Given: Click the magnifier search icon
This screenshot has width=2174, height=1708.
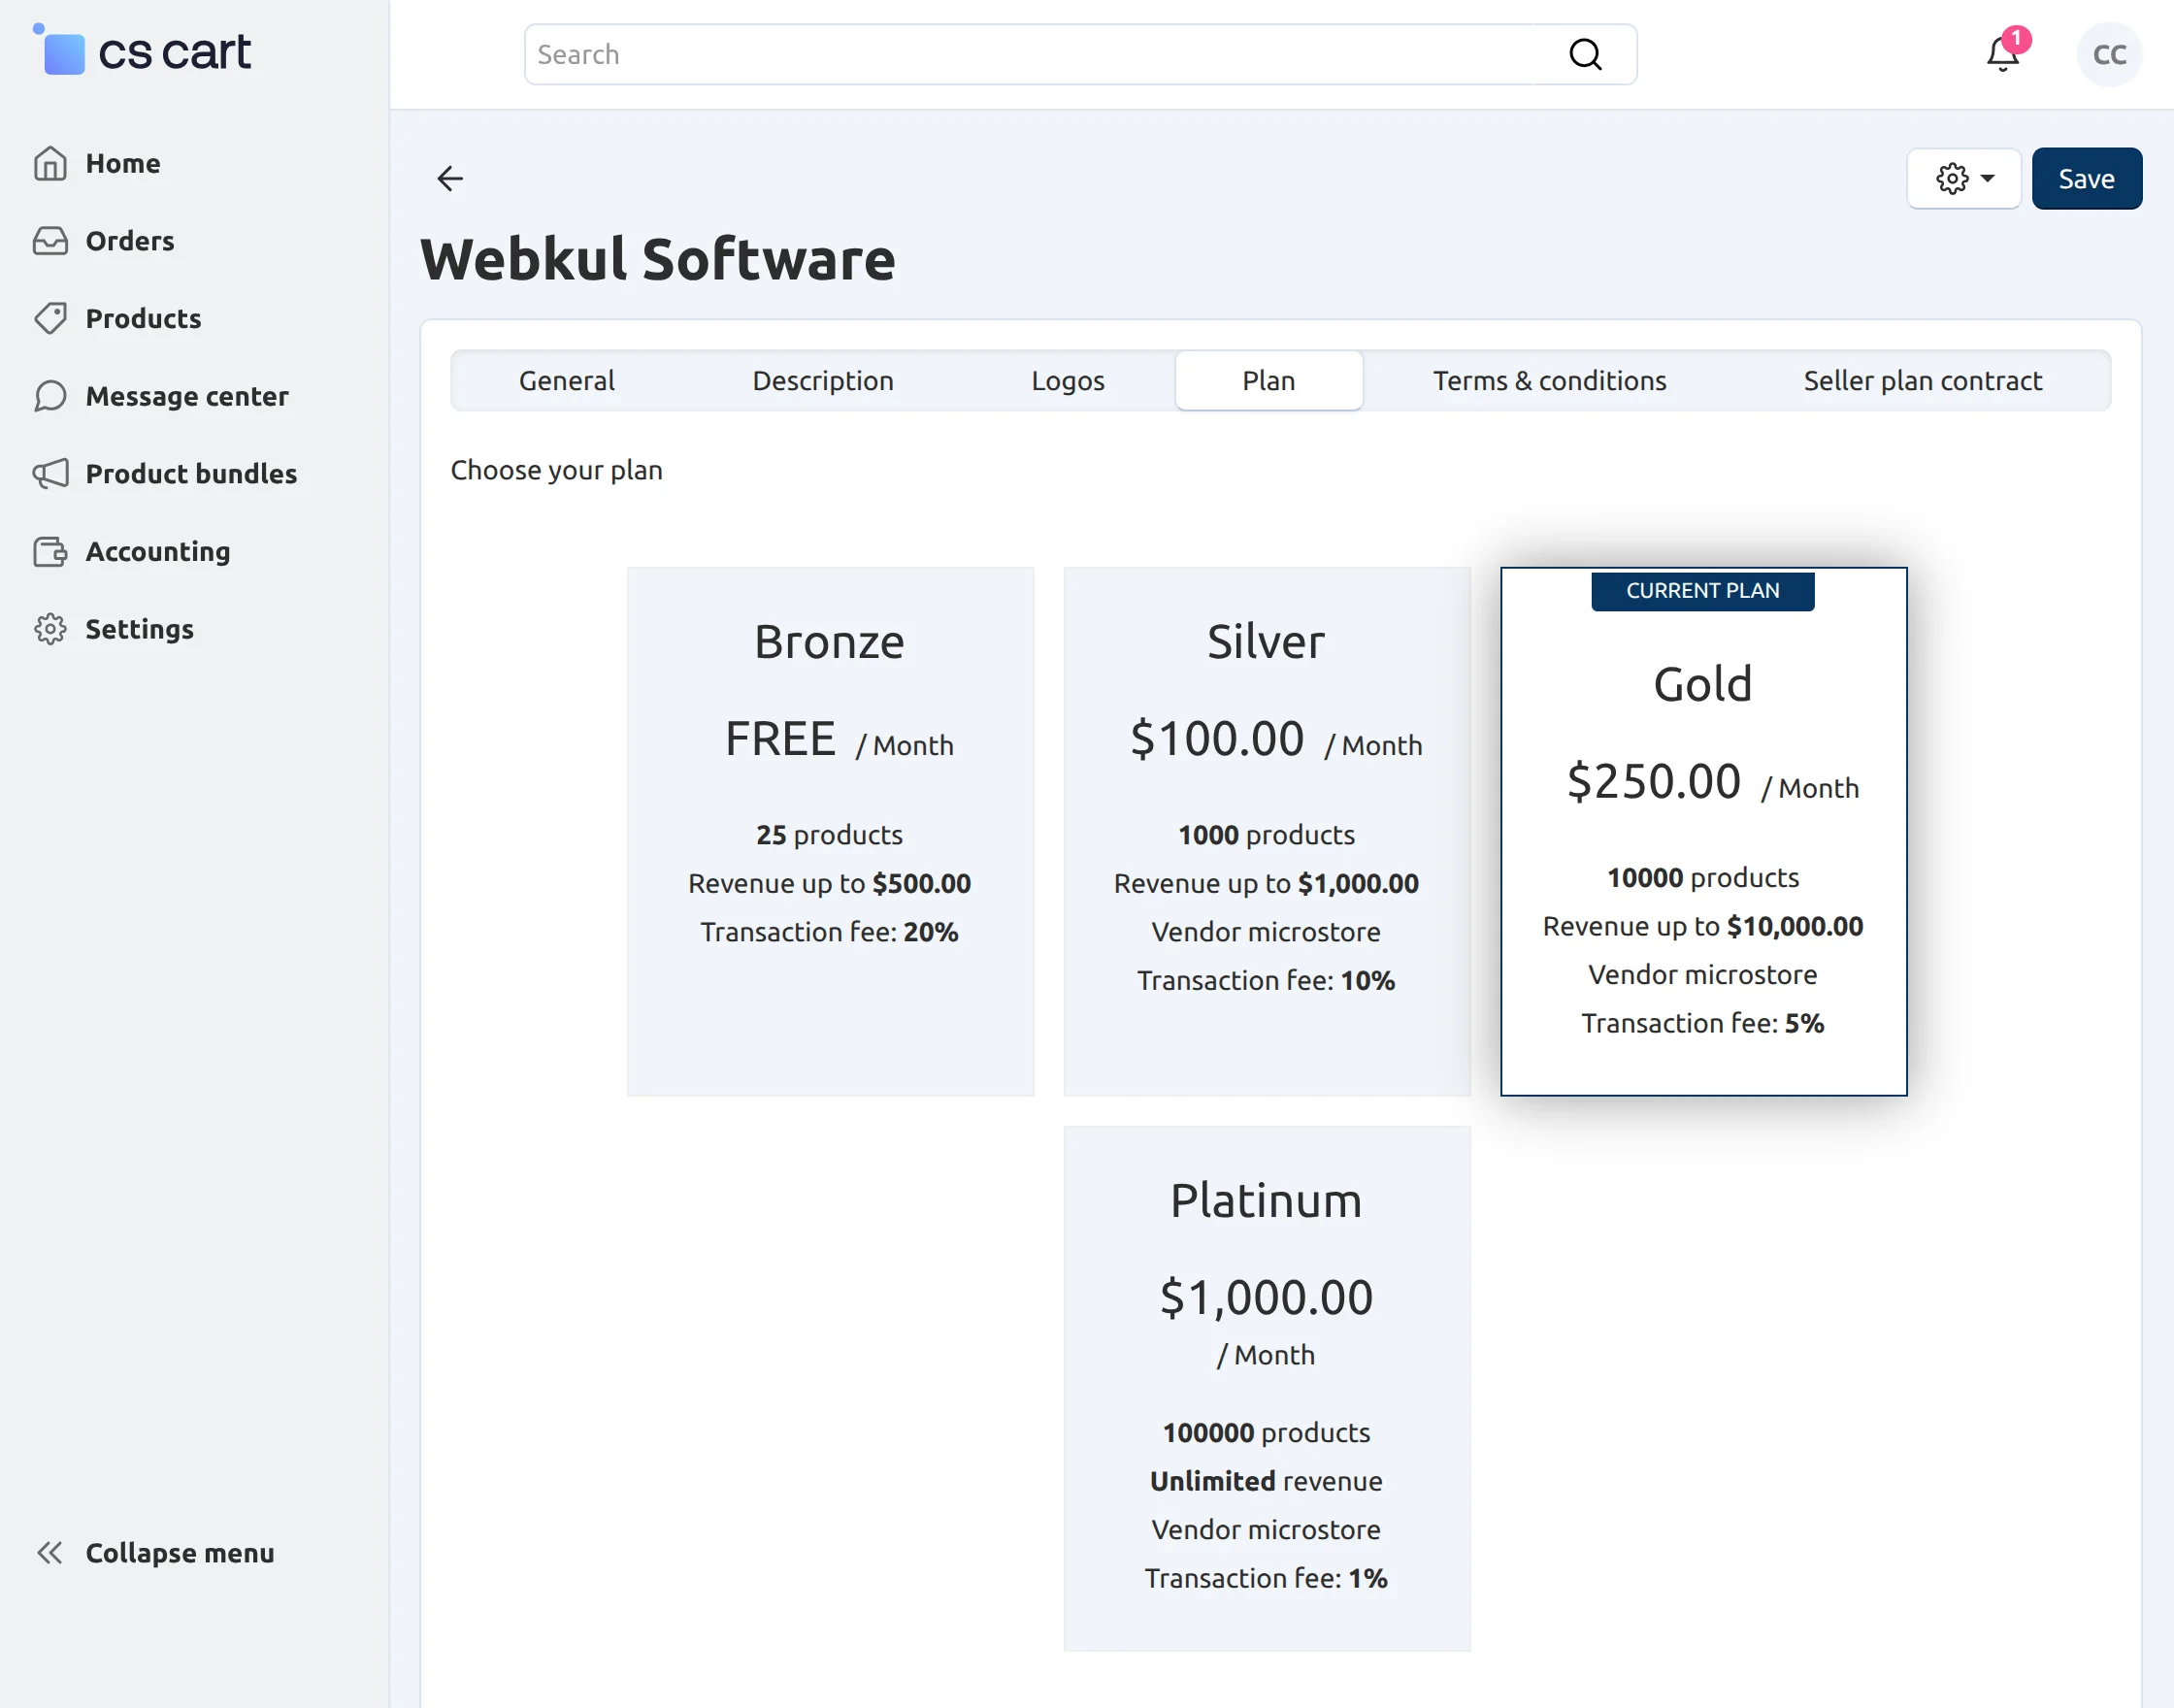Looking at the screenshot, I should (1585, 54).
